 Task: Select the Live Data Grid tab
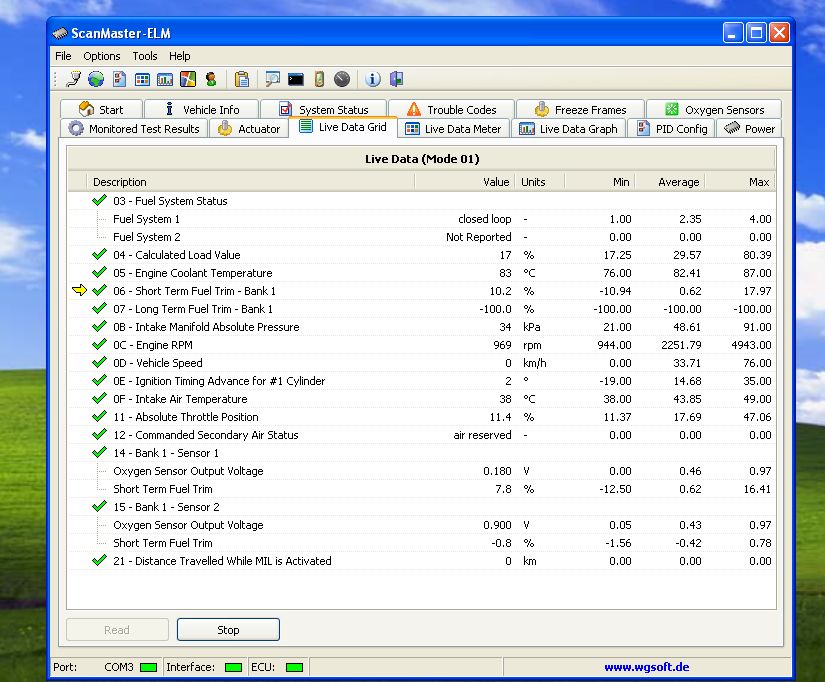click(343, 127)
